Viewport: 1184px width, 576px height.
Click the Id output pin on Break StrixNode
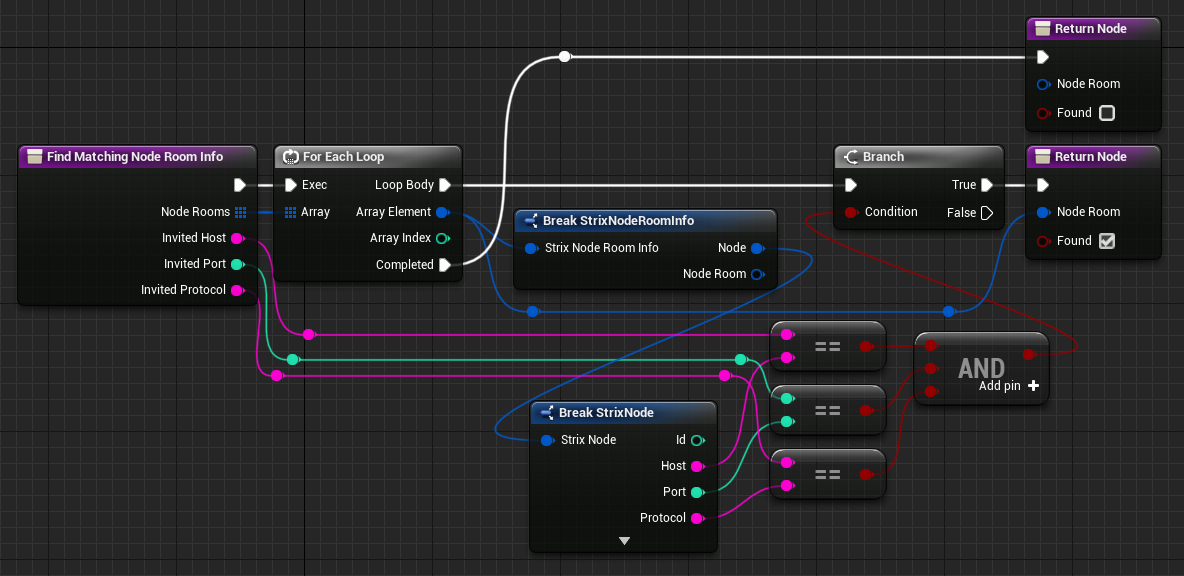point(698,440)
